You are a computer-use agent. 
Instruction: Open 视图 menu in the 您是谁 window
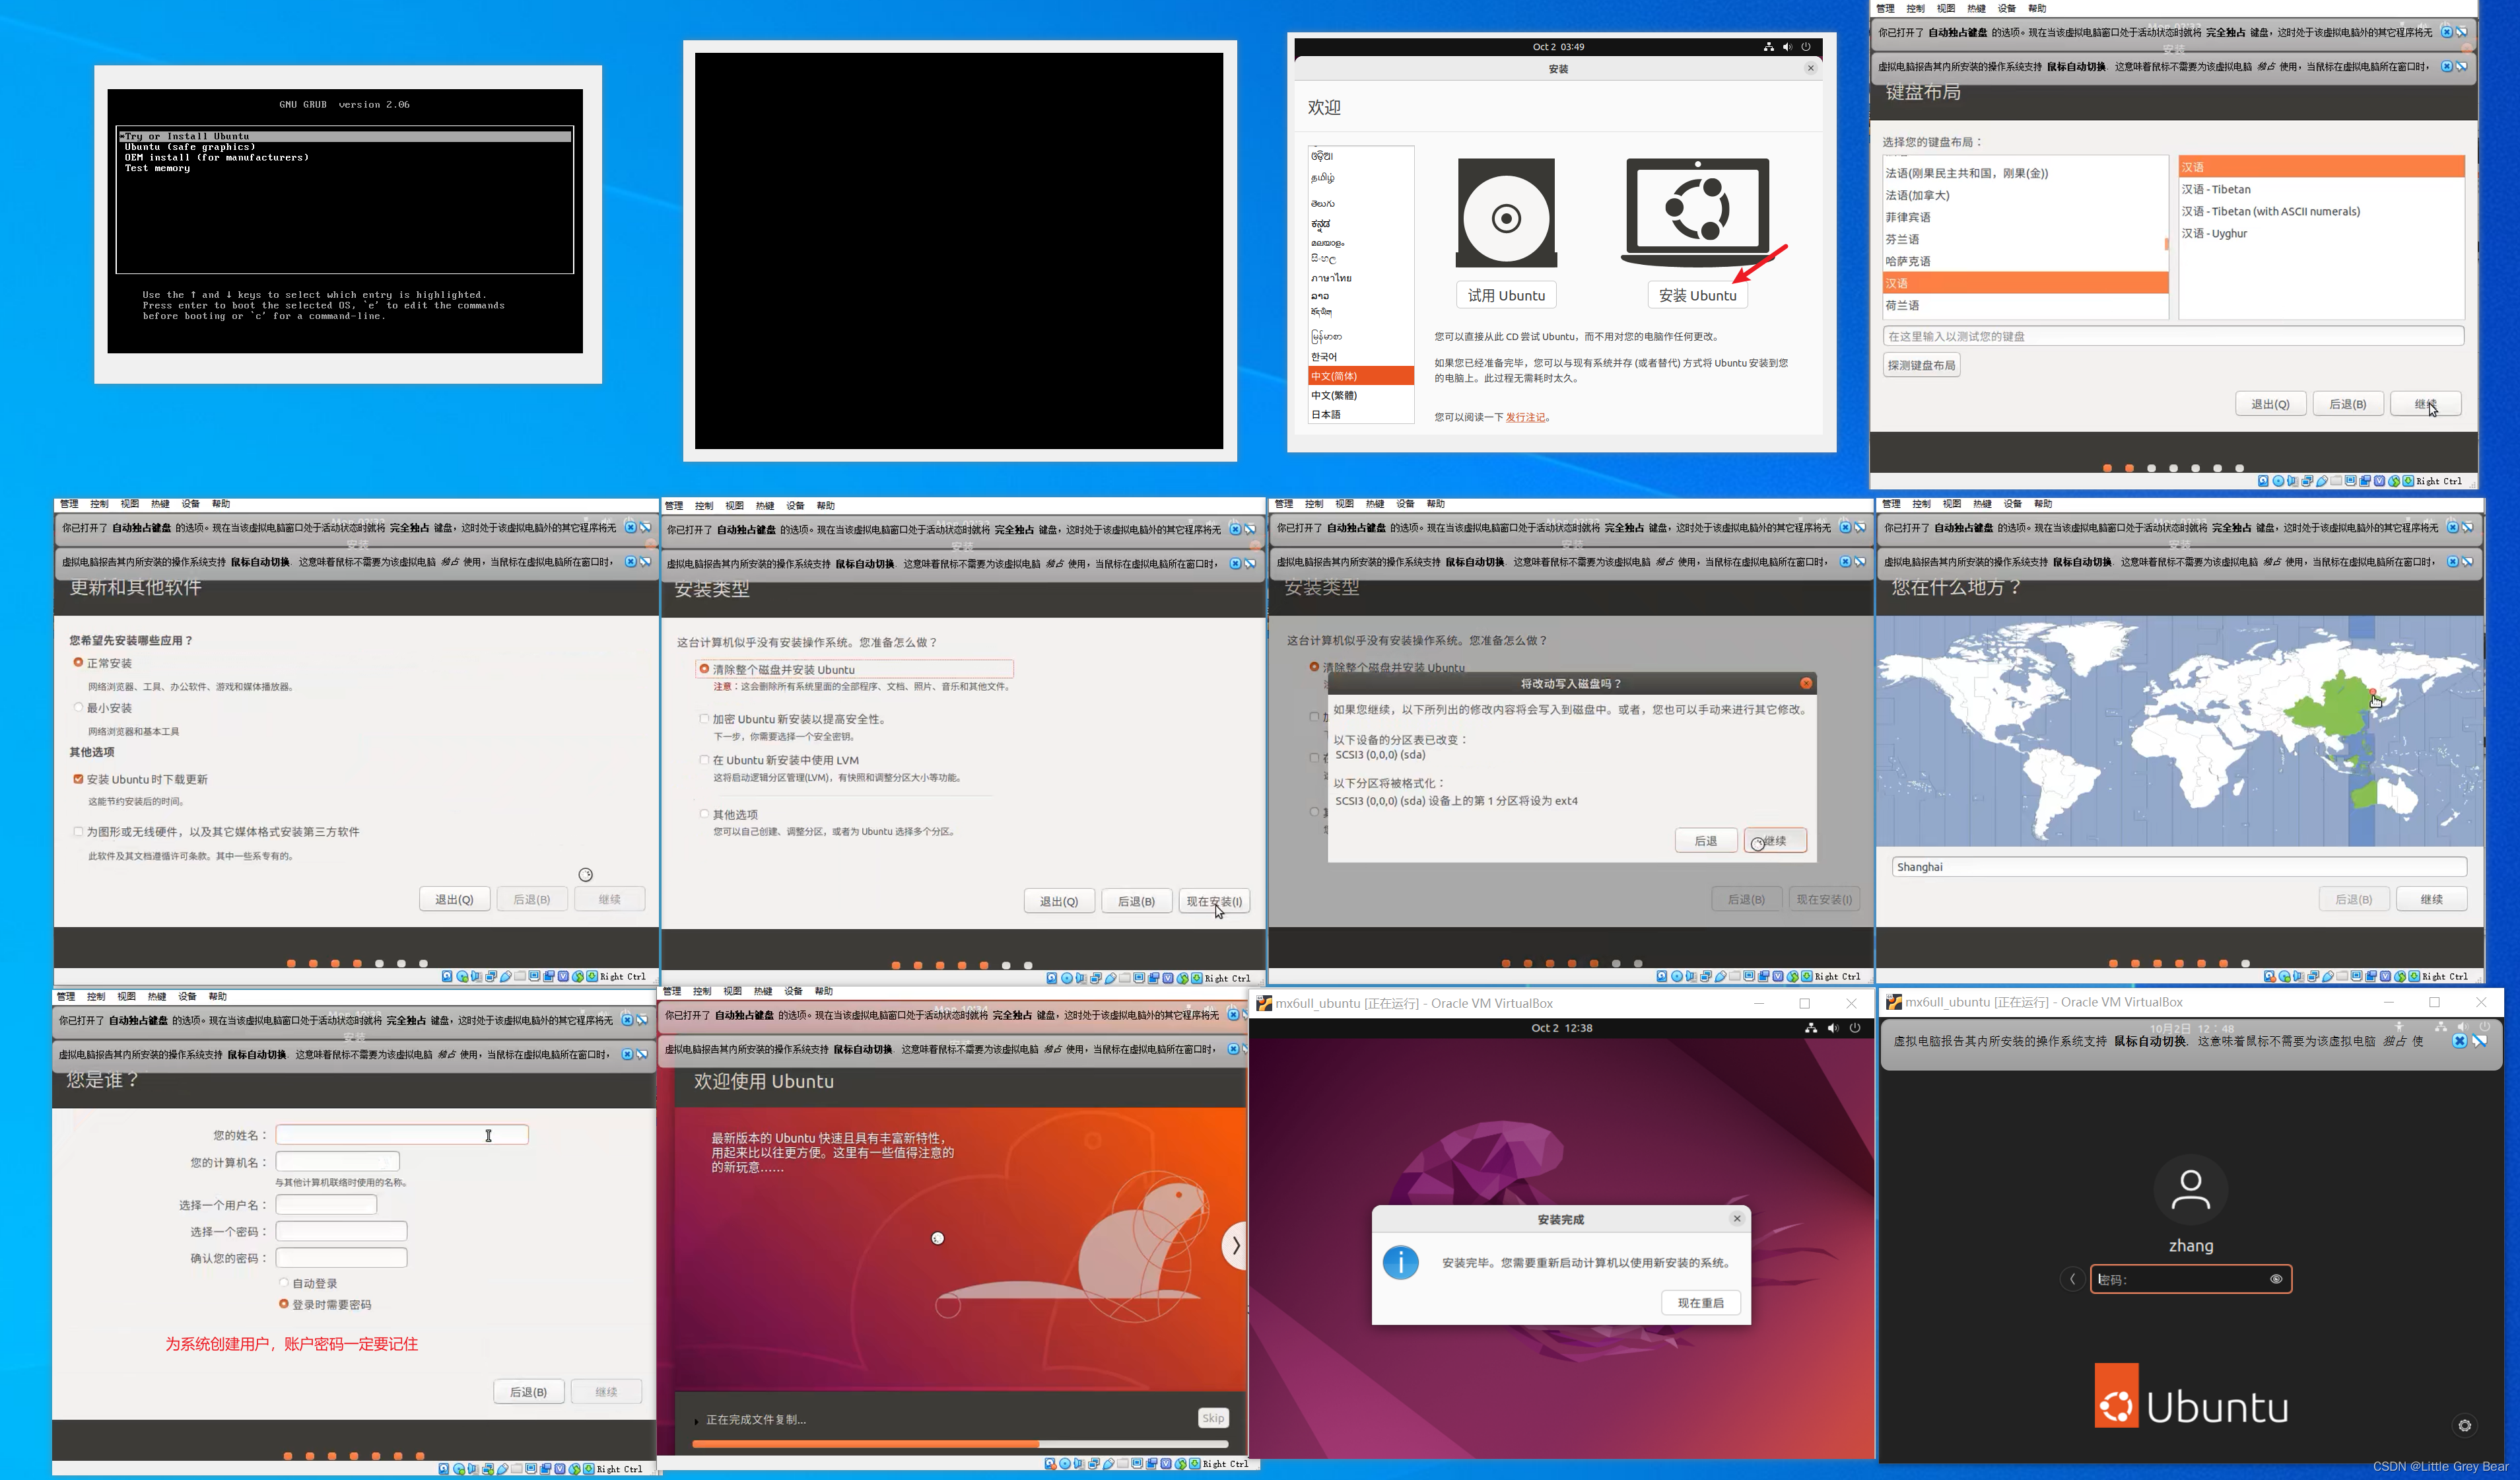click(x=126, y=996)
